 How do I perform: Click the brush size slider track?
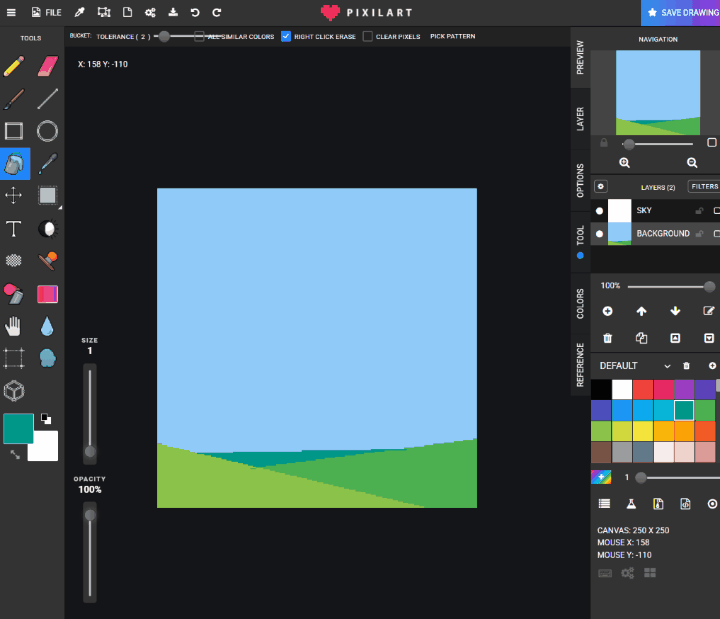tap(90, 414)
